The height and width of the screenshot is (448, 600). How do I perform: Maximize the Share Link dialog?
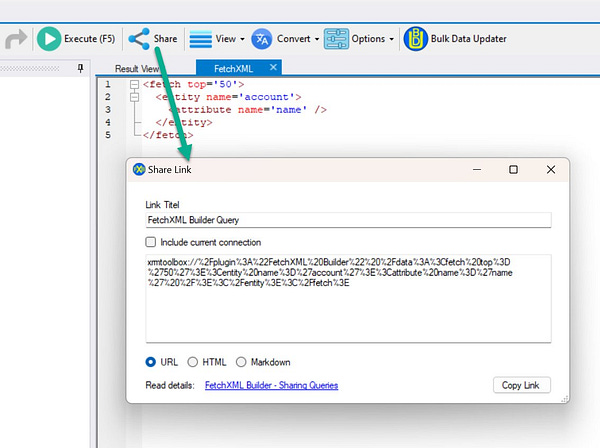(514, 169)
